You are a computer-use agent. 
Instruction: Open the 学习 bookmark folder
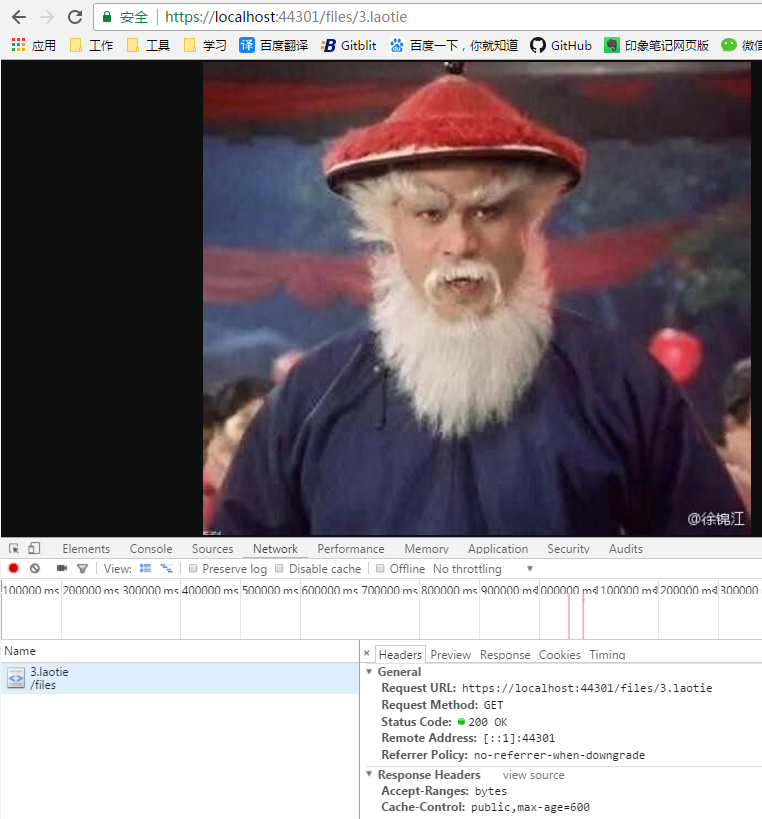pos(205,45)
